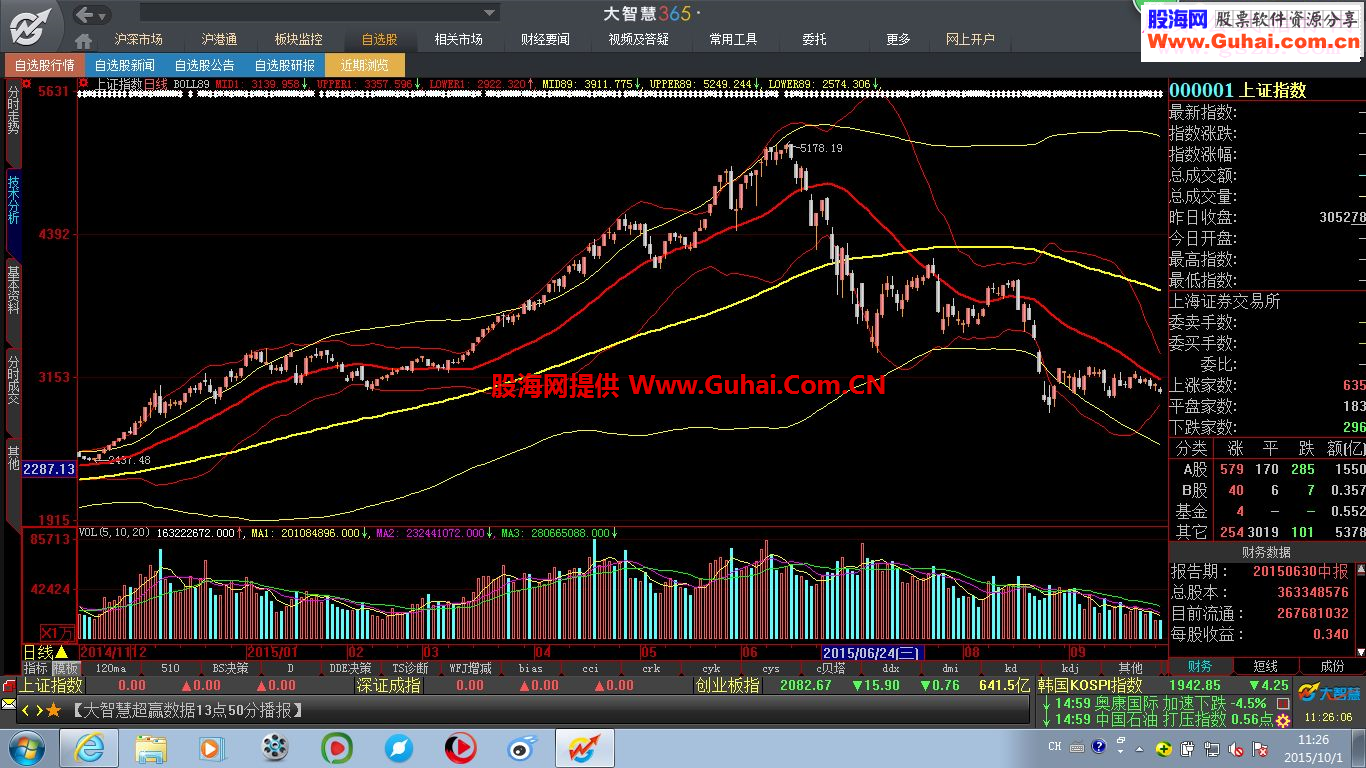The width and height of the screenshot is (1366, 768).
Task: Click the 大智慧 logo at bottom-right
Action: (1329, 692)
